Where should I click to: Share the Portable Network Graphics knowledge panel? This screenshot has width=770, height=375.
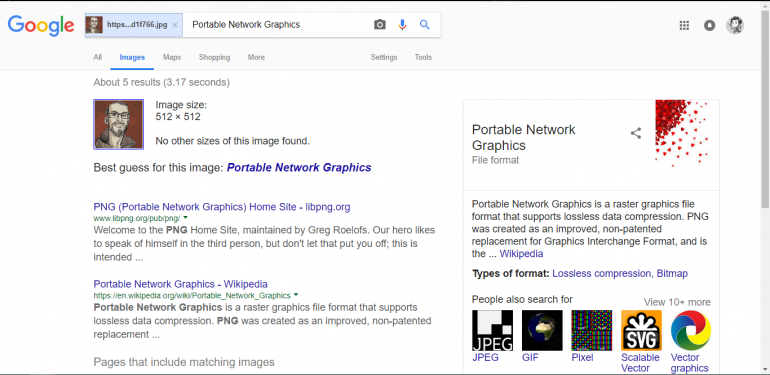tap(636, 133)
